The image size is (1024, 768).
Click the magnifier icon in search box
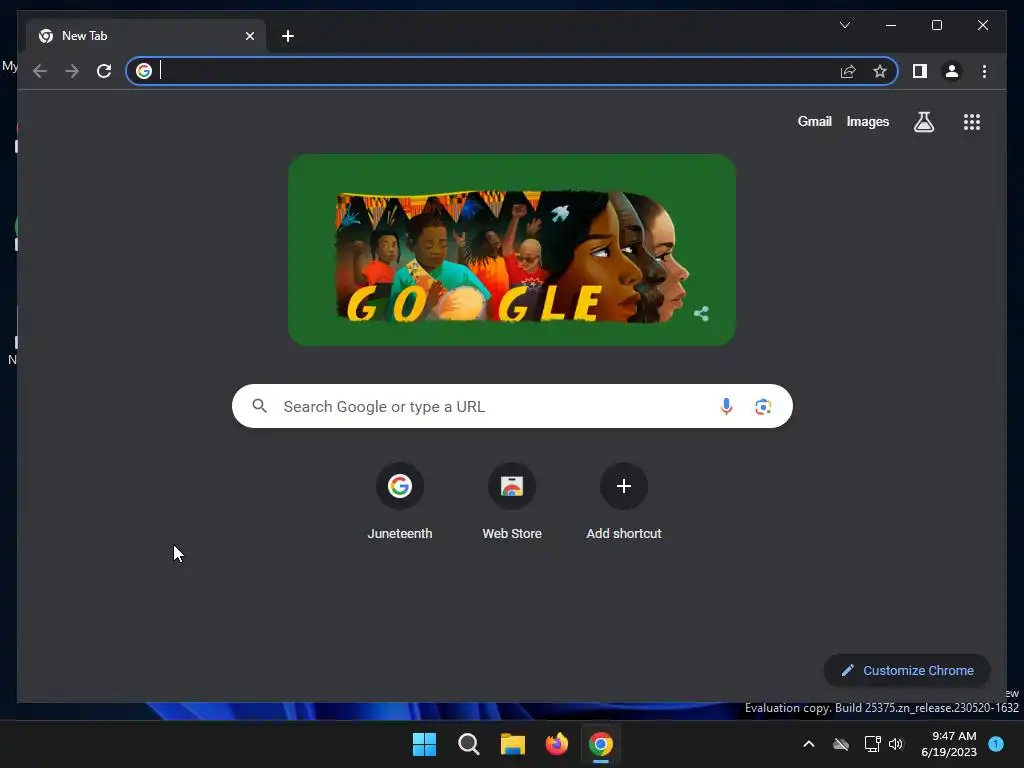[259, 406]
